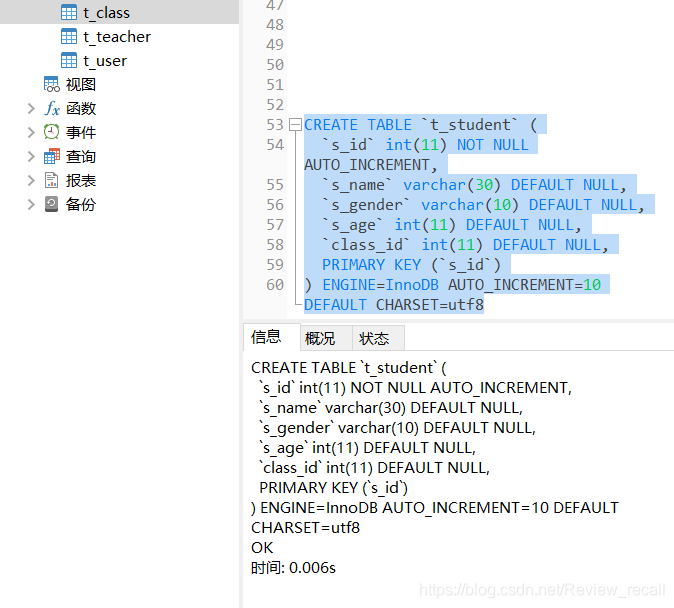The image size is (674, 608).
Task: Select the 备份 tree item label
Action: pos(81,204)
